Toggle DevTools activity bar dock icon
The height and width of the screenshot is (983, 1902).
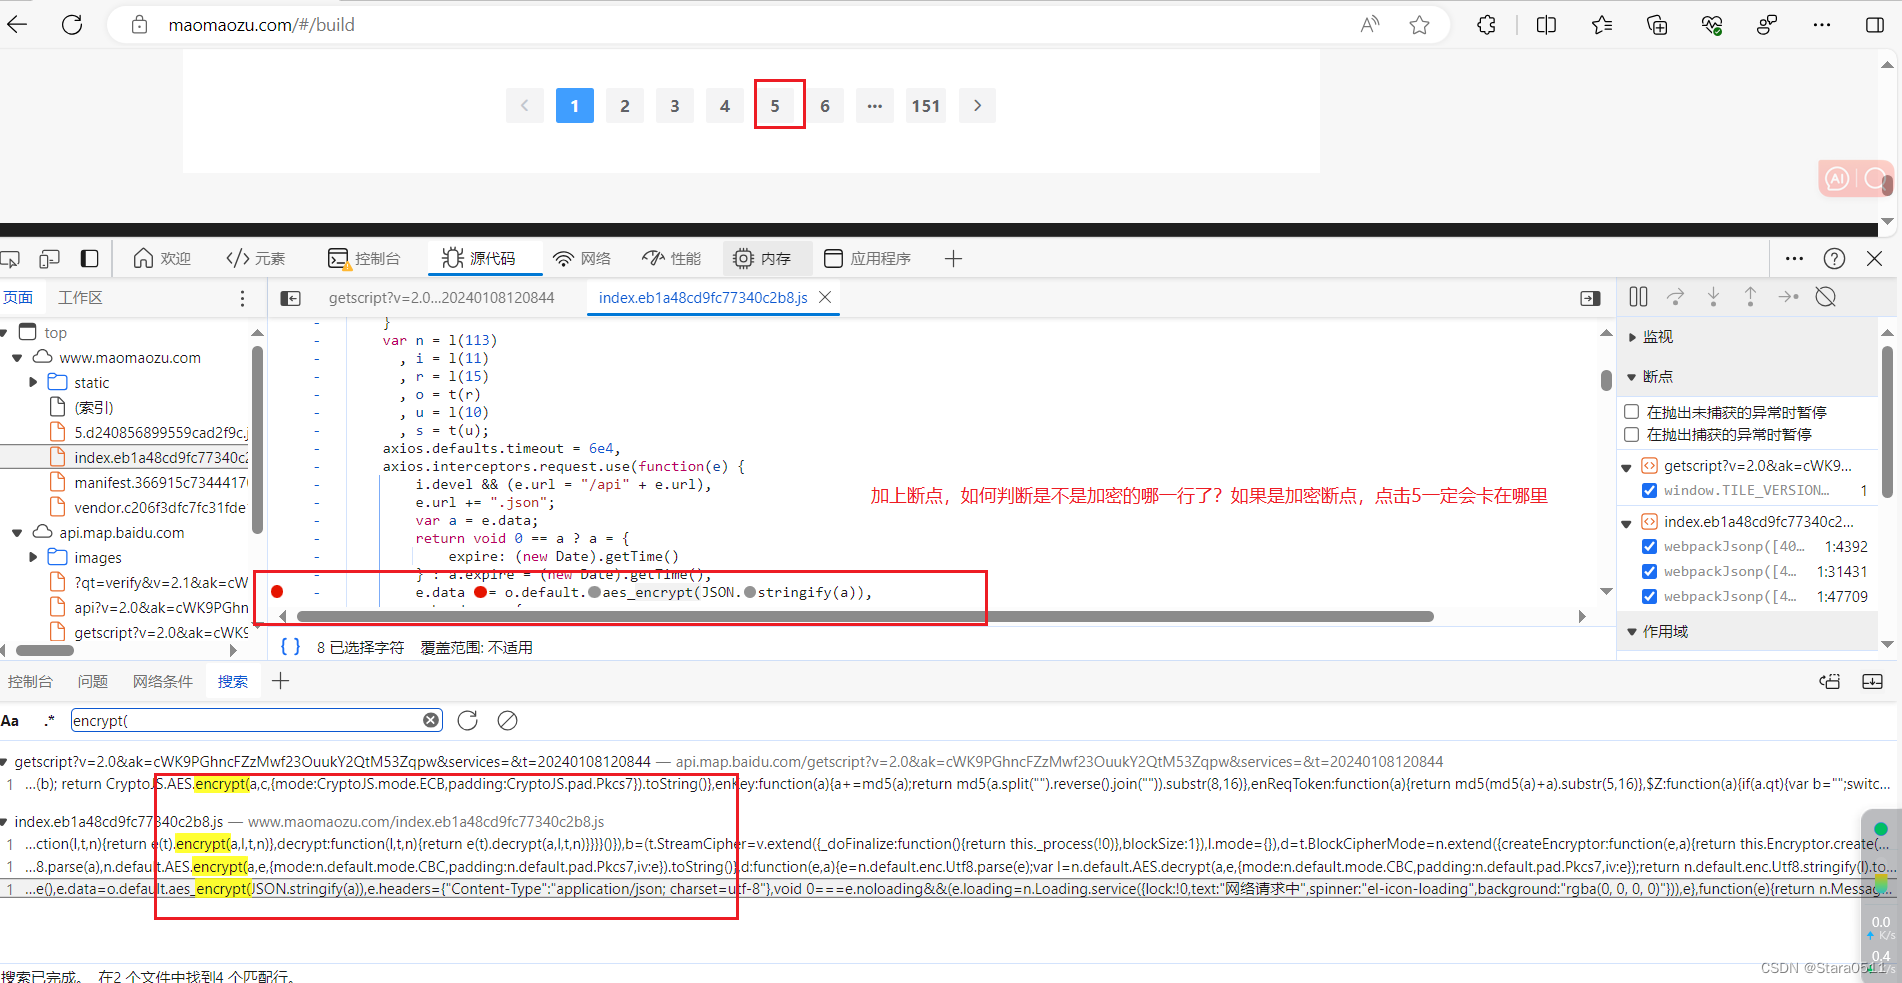tap(89, 259)
